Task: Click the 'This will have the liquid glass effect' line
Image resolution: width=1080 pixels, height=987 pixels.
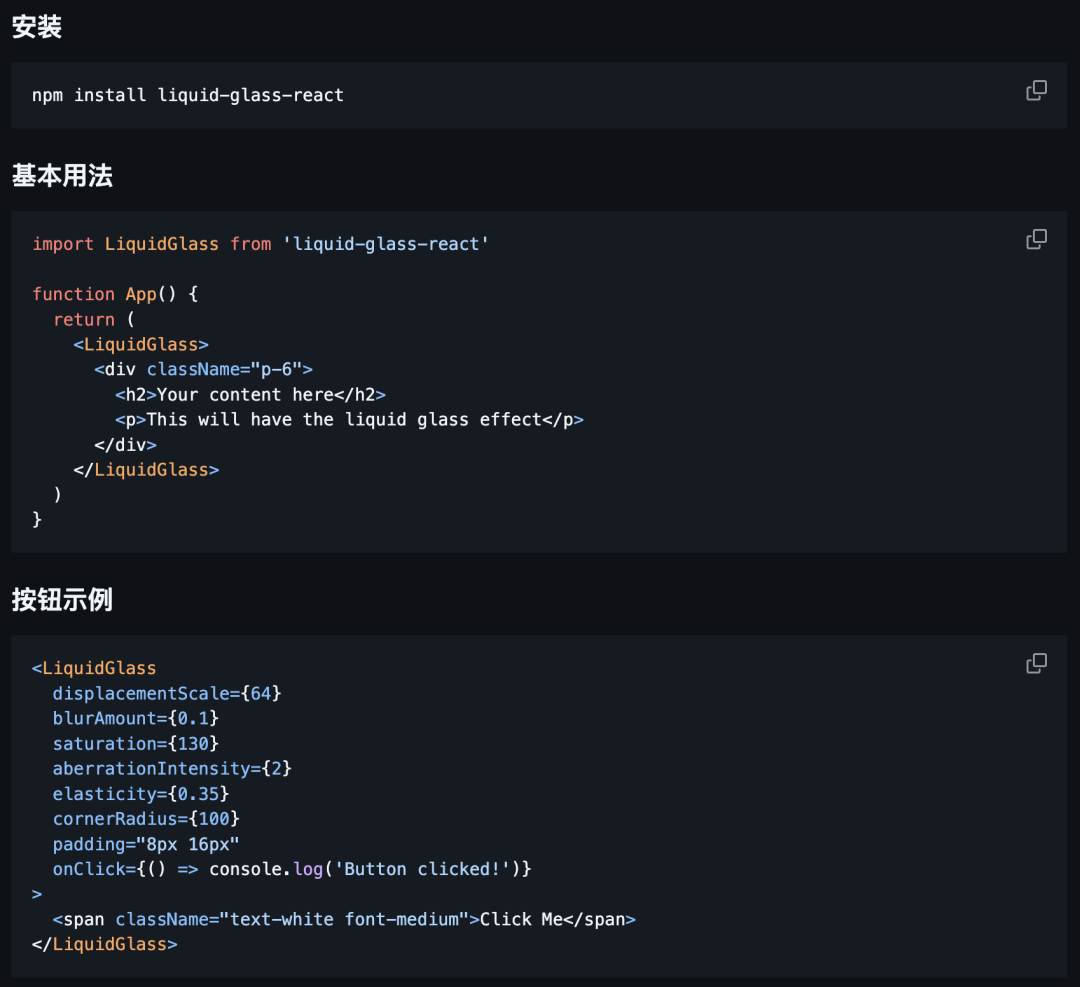Action: coord(349,419)
